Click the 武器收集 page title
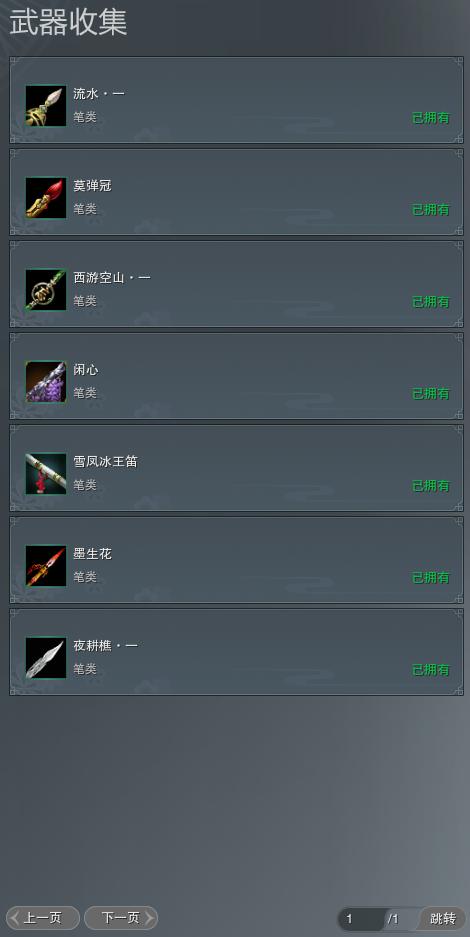Screen dimensions: 470x937 pyautogui.click(x=68, y=23)
